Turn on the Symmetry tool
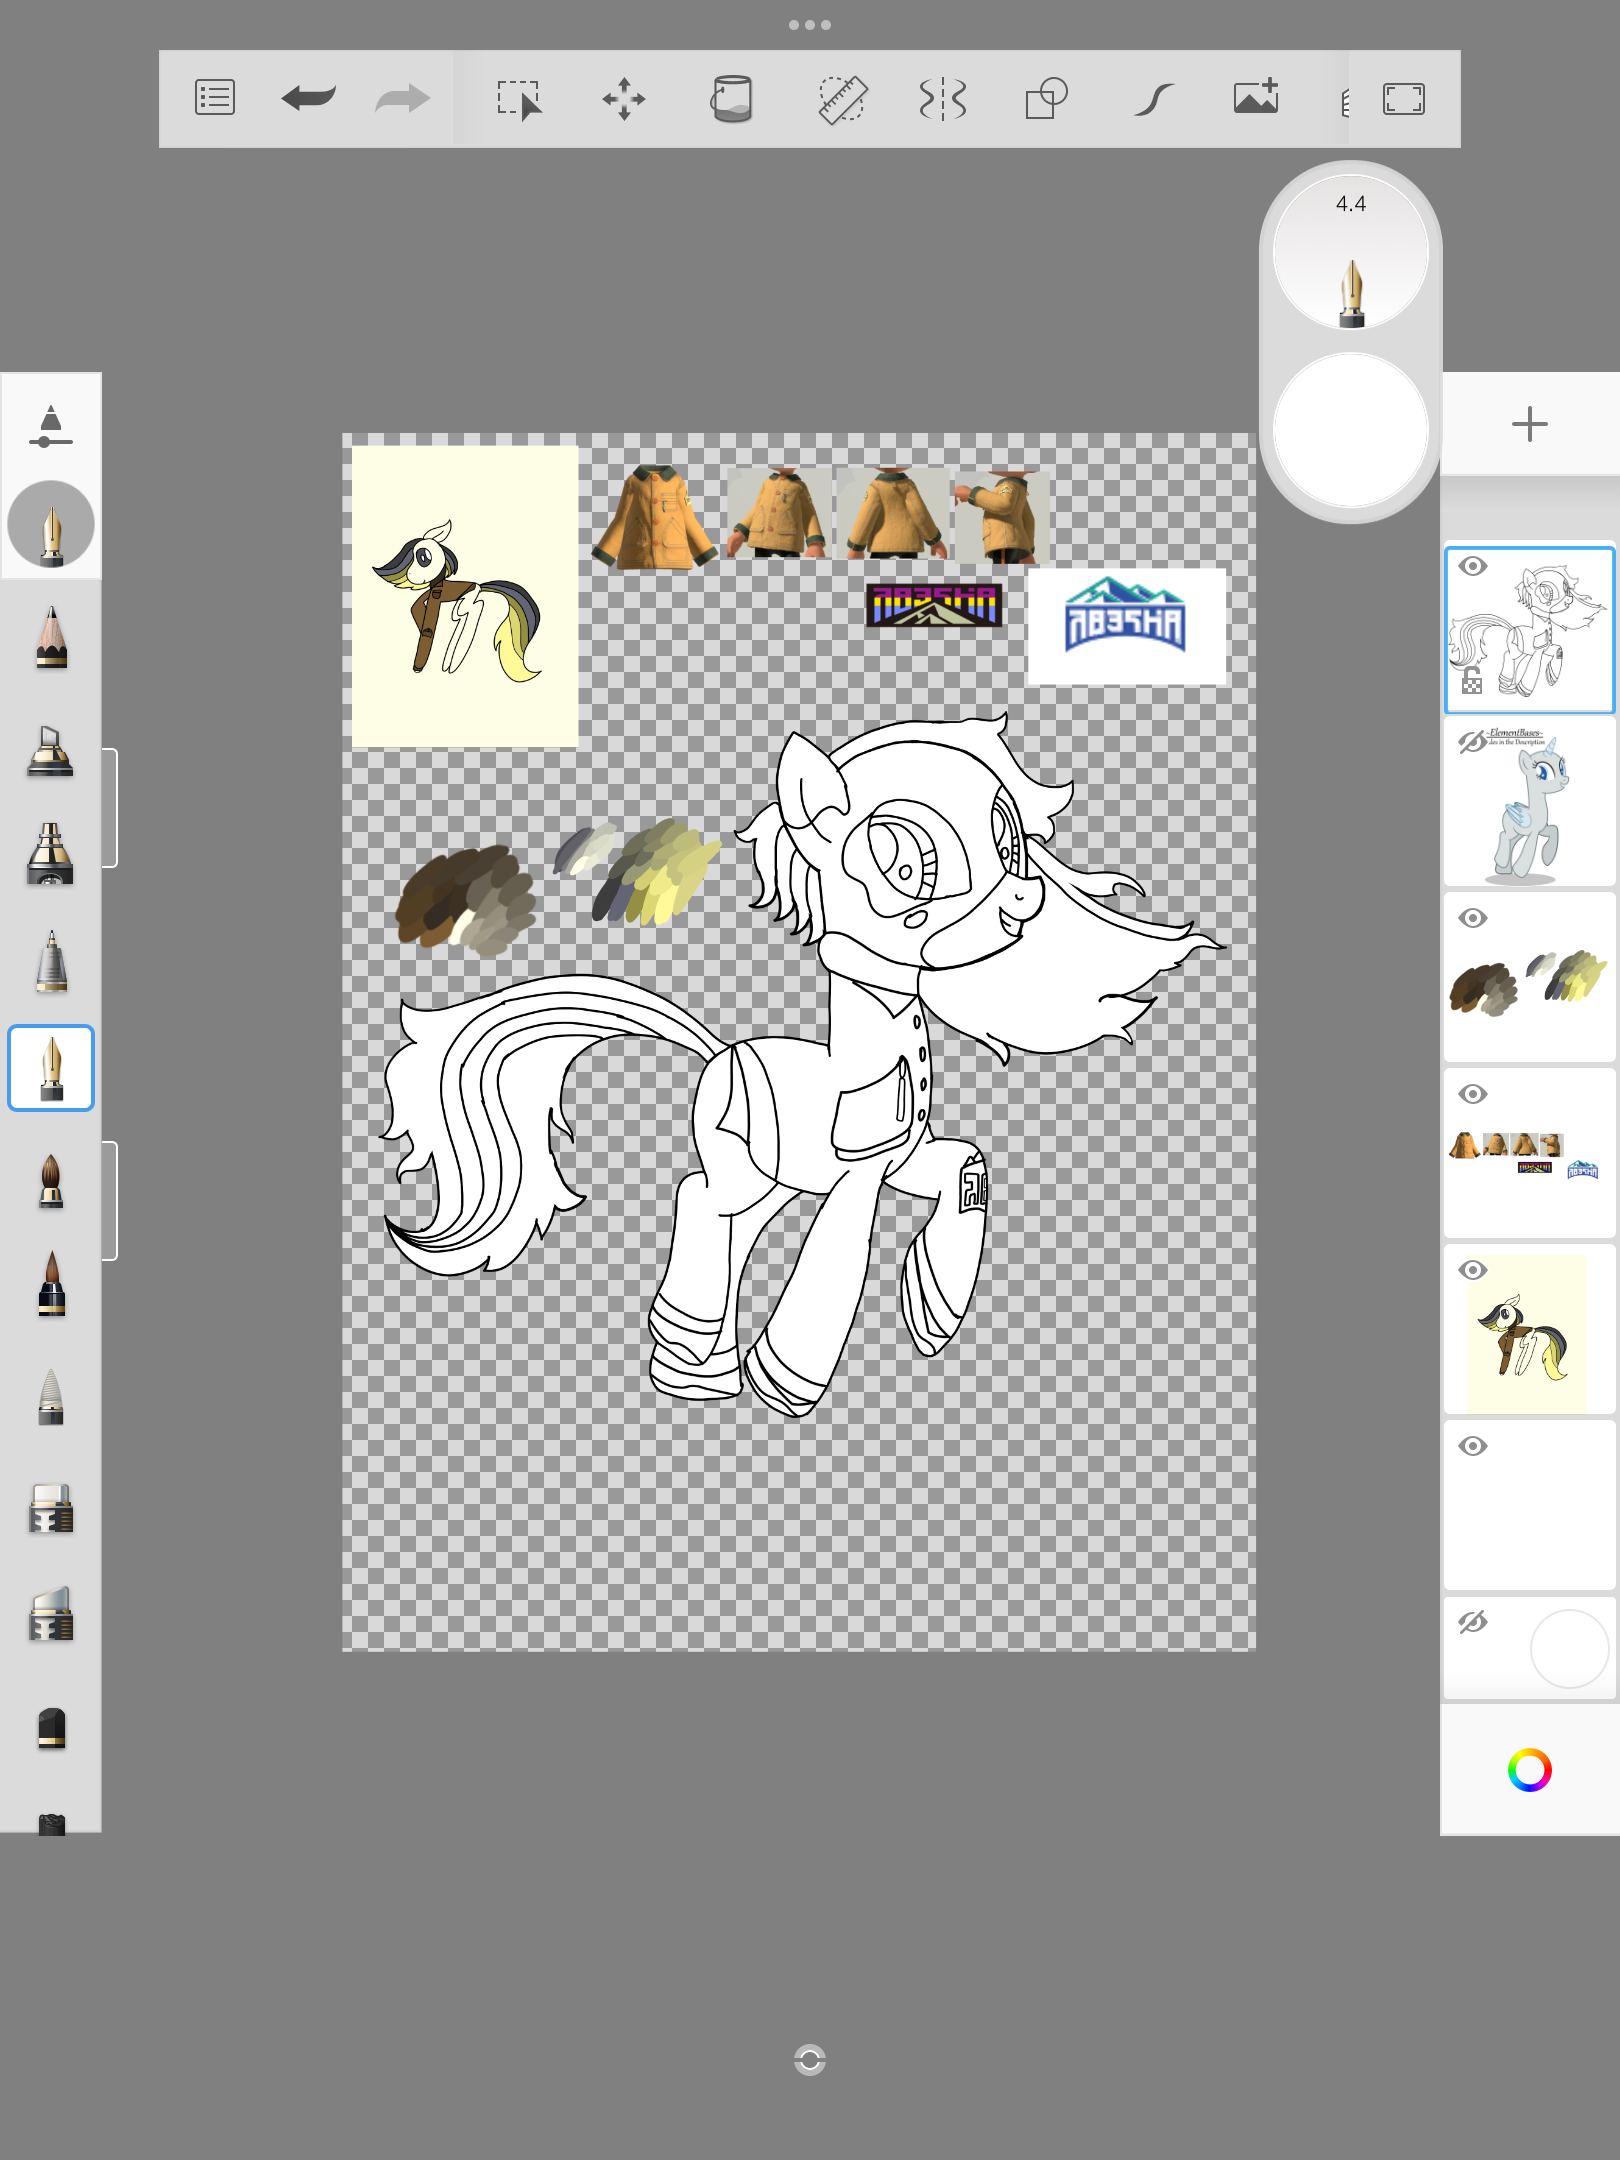Screen dimensions: 1620x2160 click(942, 99)
